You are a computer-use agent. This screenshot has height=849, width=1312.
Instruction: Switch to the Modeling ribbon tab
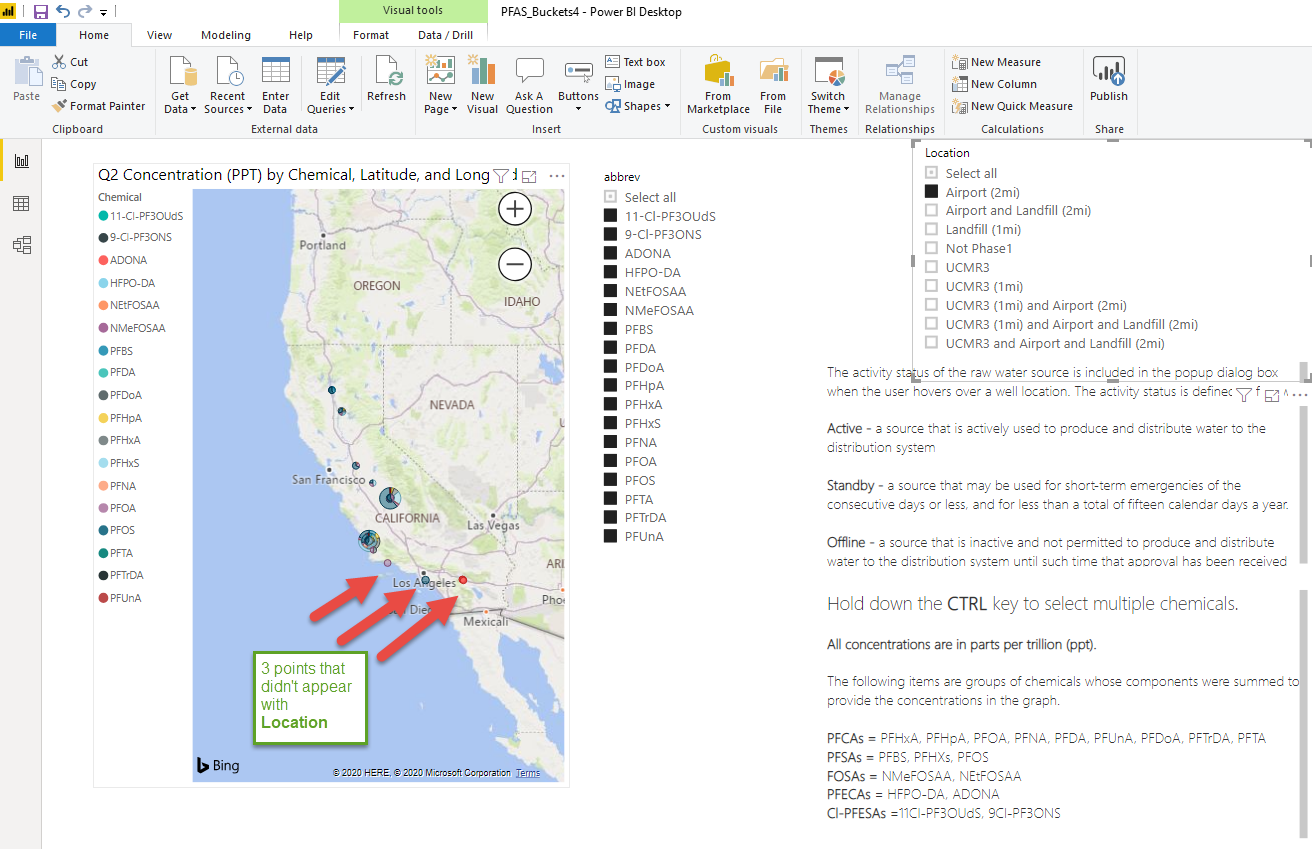click(x=226, y=35)
